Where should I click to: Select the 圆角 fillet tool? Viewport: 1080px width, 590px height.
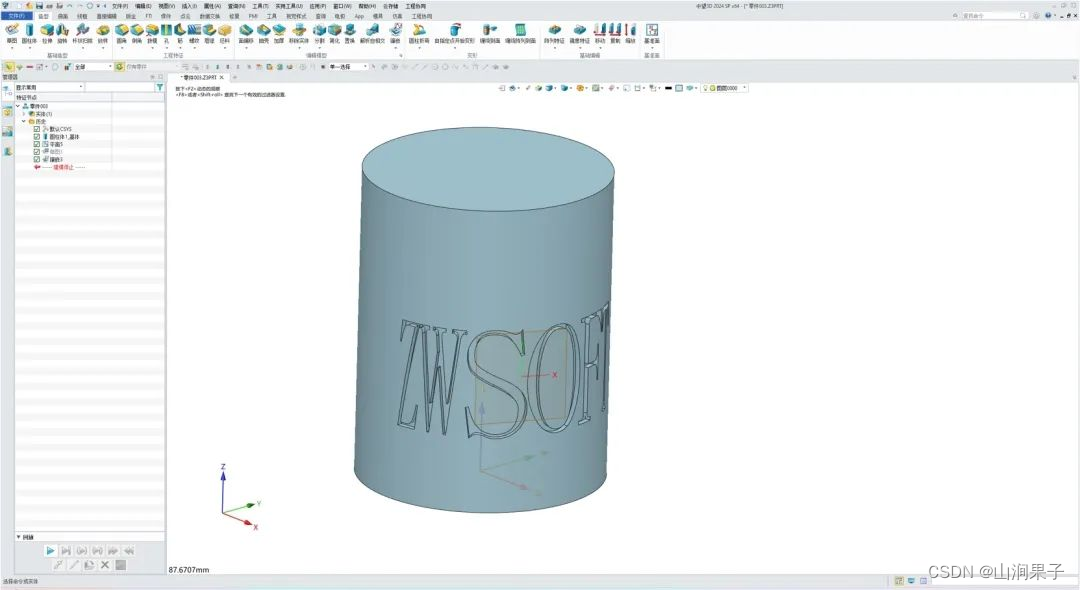point(122,32)
